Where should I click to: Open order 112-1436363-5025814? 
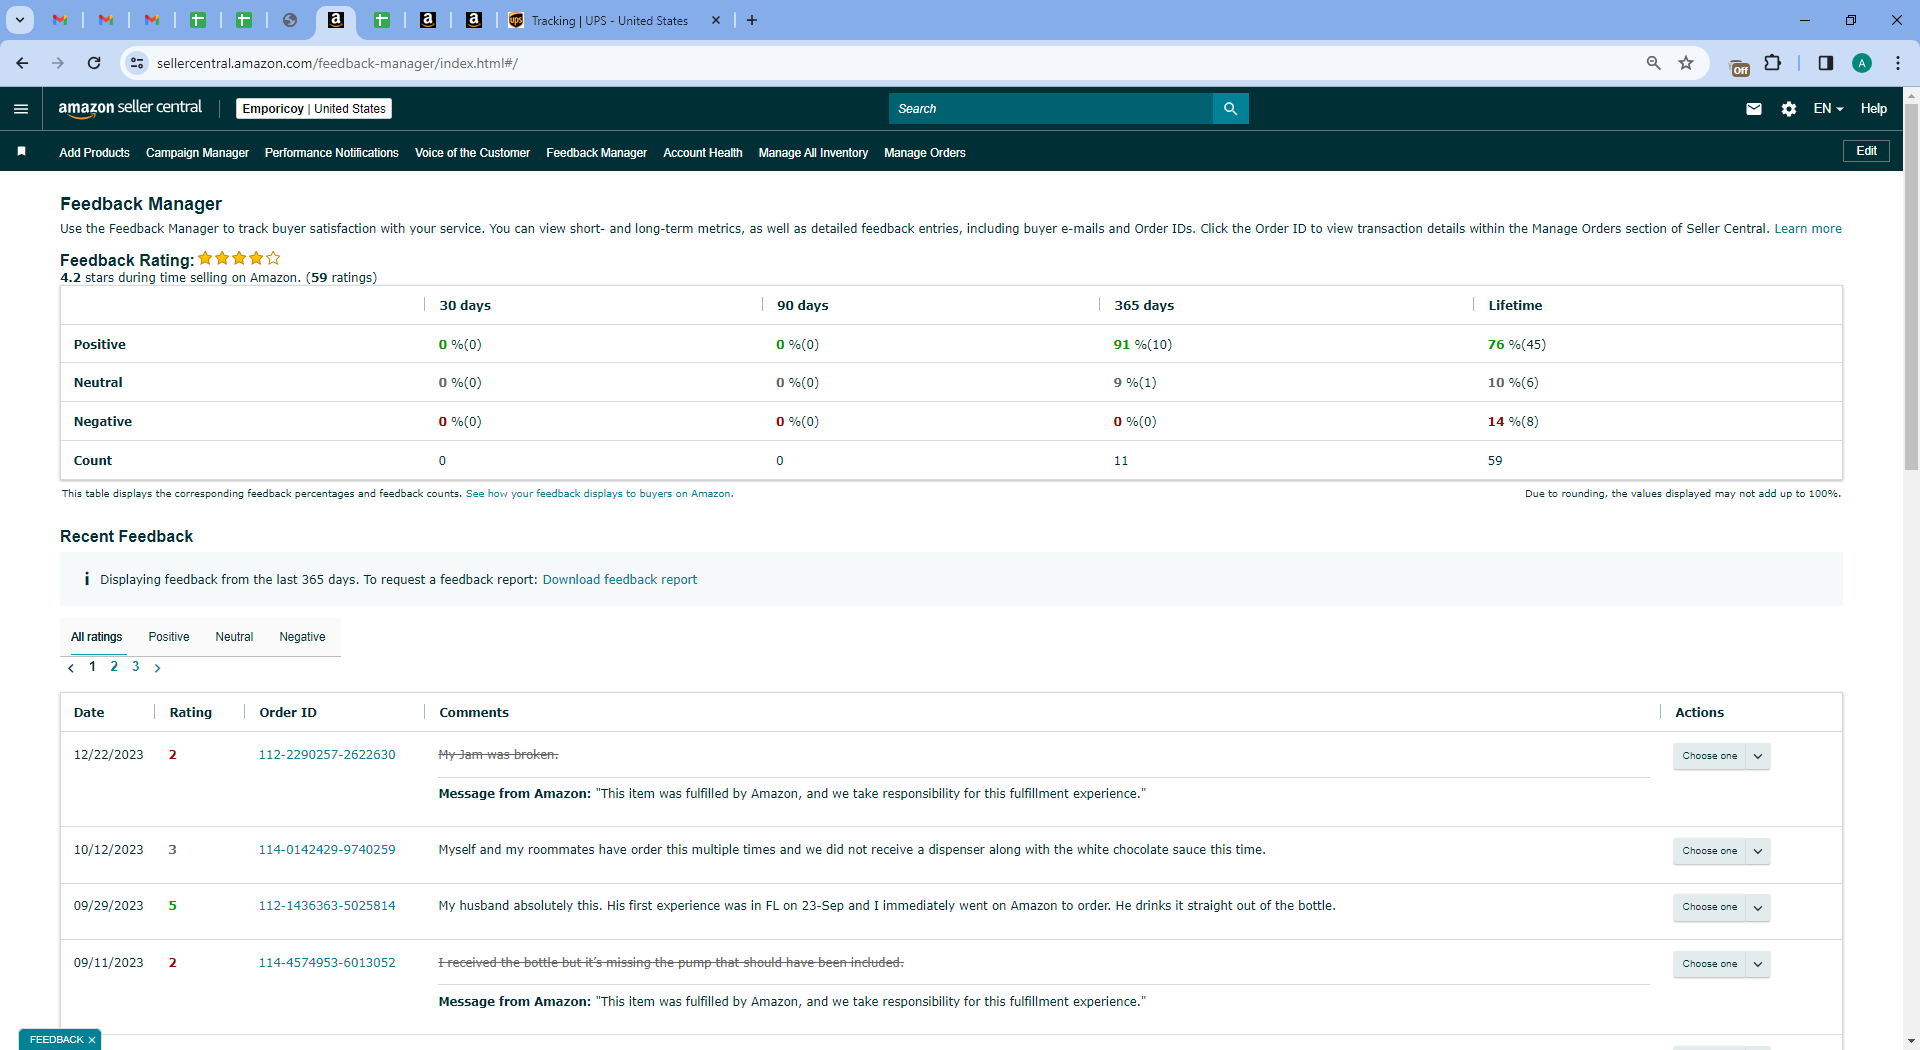click(x=327, y=906)
